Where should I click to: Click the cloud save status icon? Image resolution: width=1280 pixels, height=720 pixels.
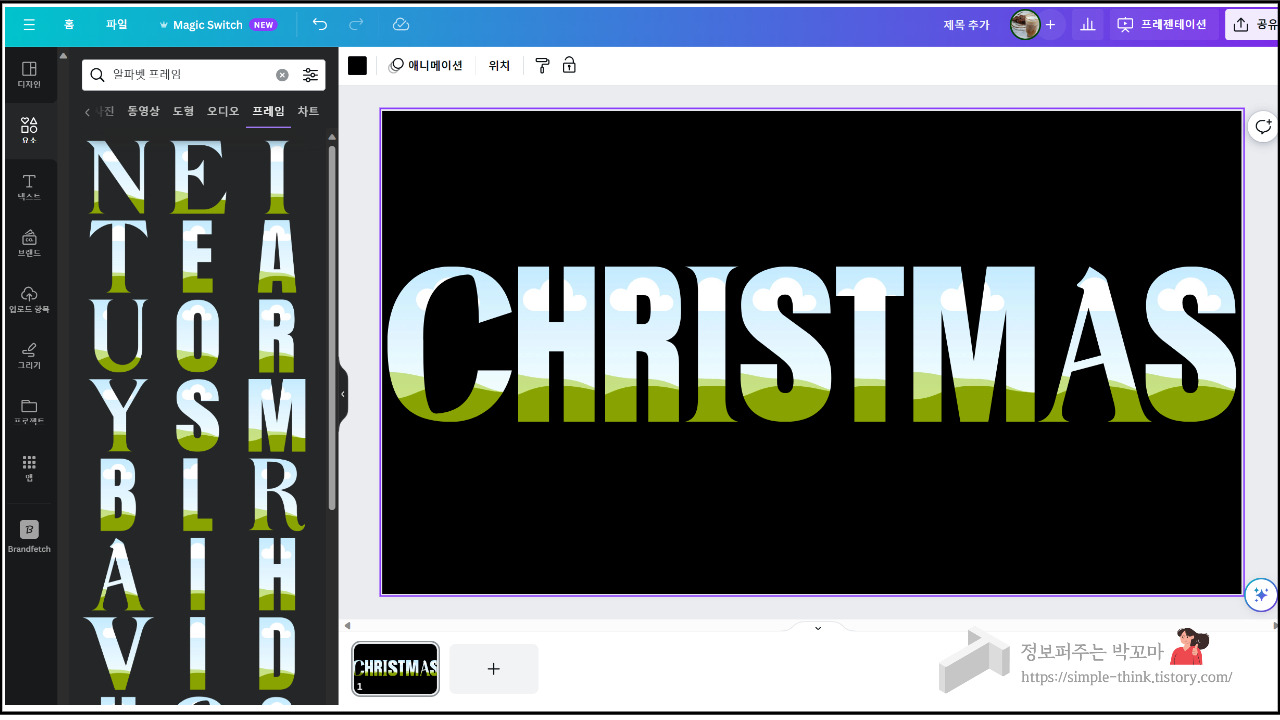401,24
